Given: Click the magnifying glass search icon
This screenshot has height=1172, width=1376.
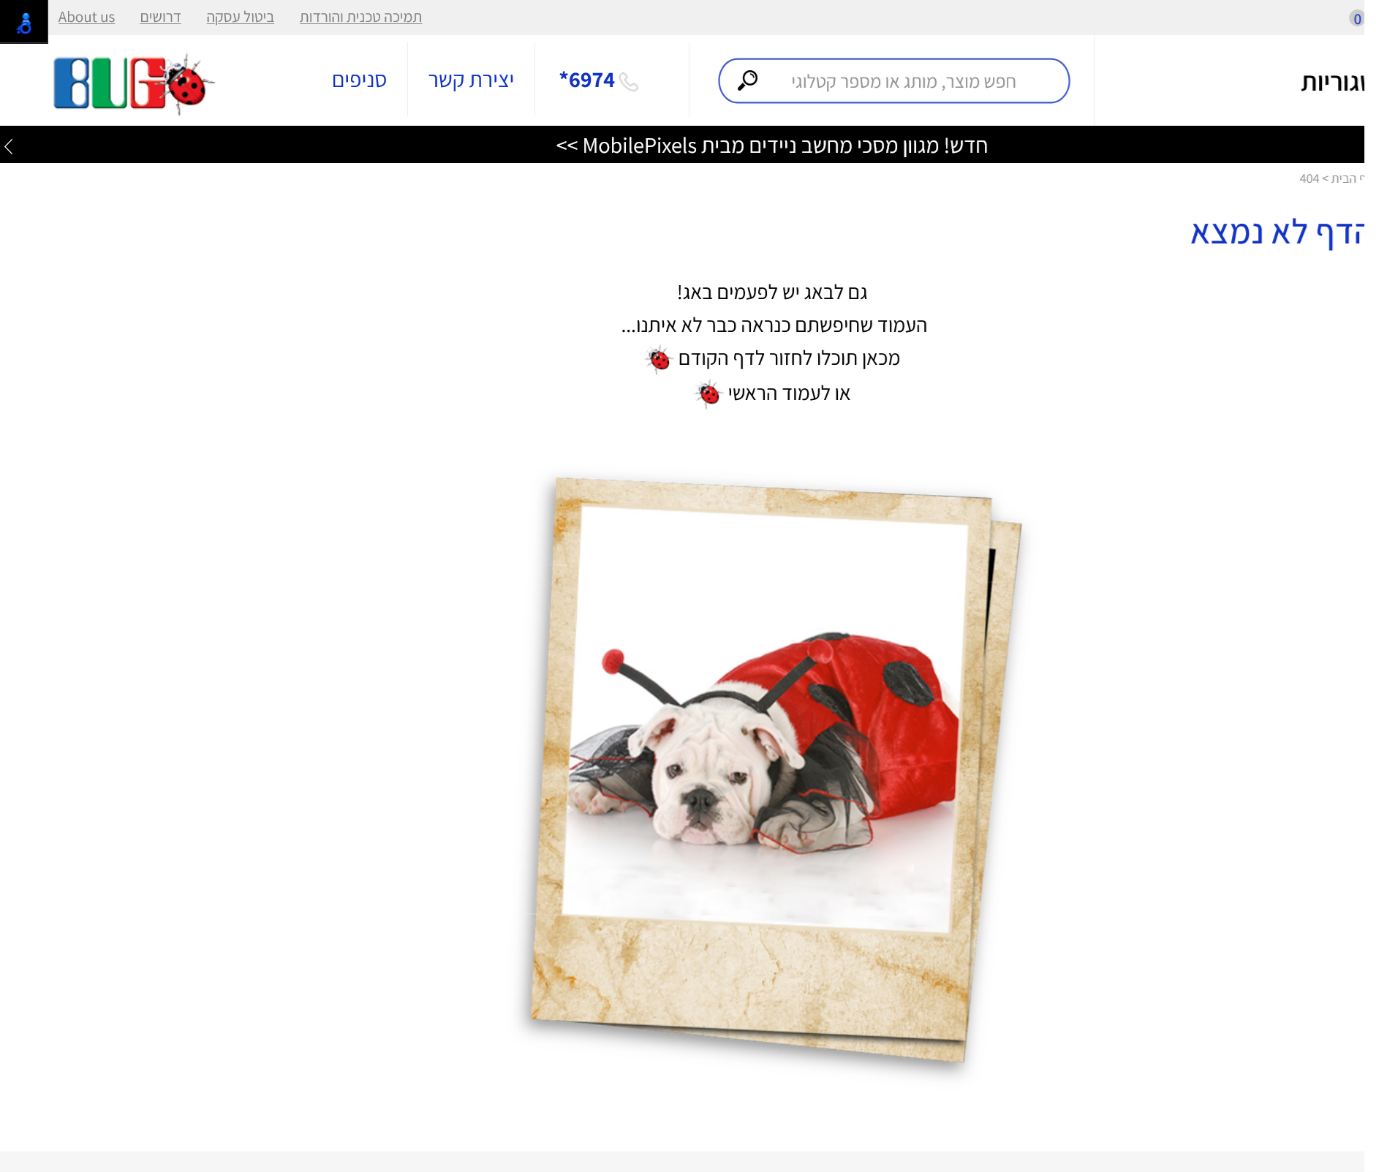Looking at the screenshot, I should [747, 81].
